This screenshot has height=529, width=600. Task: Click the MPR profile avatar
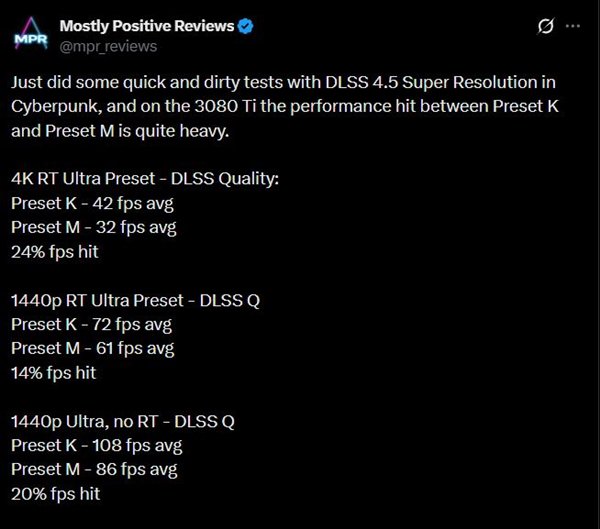tap(29, 36)
